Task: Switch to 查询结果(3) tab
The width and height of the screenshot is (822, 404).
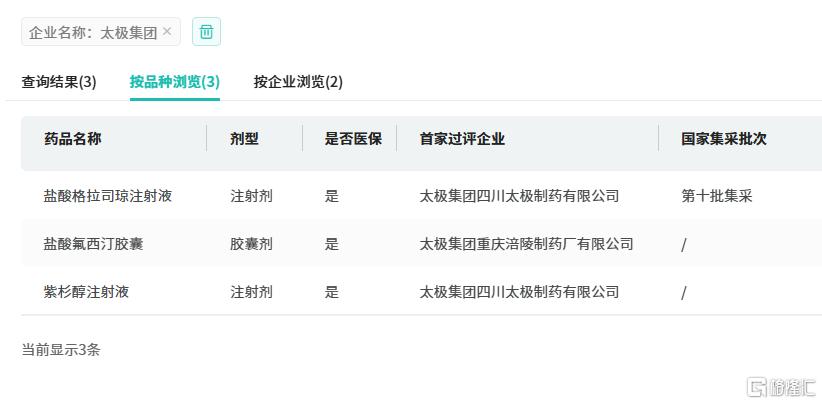Action: point(59,82)
